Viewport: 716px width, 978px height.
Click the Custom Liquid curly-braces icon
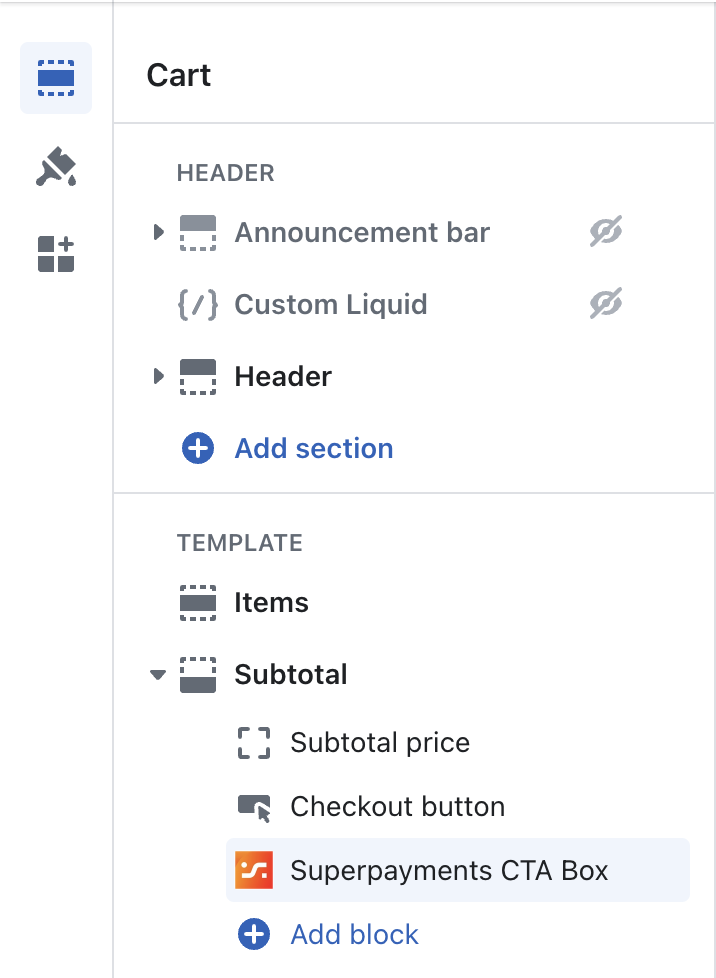tap(198, 304)
